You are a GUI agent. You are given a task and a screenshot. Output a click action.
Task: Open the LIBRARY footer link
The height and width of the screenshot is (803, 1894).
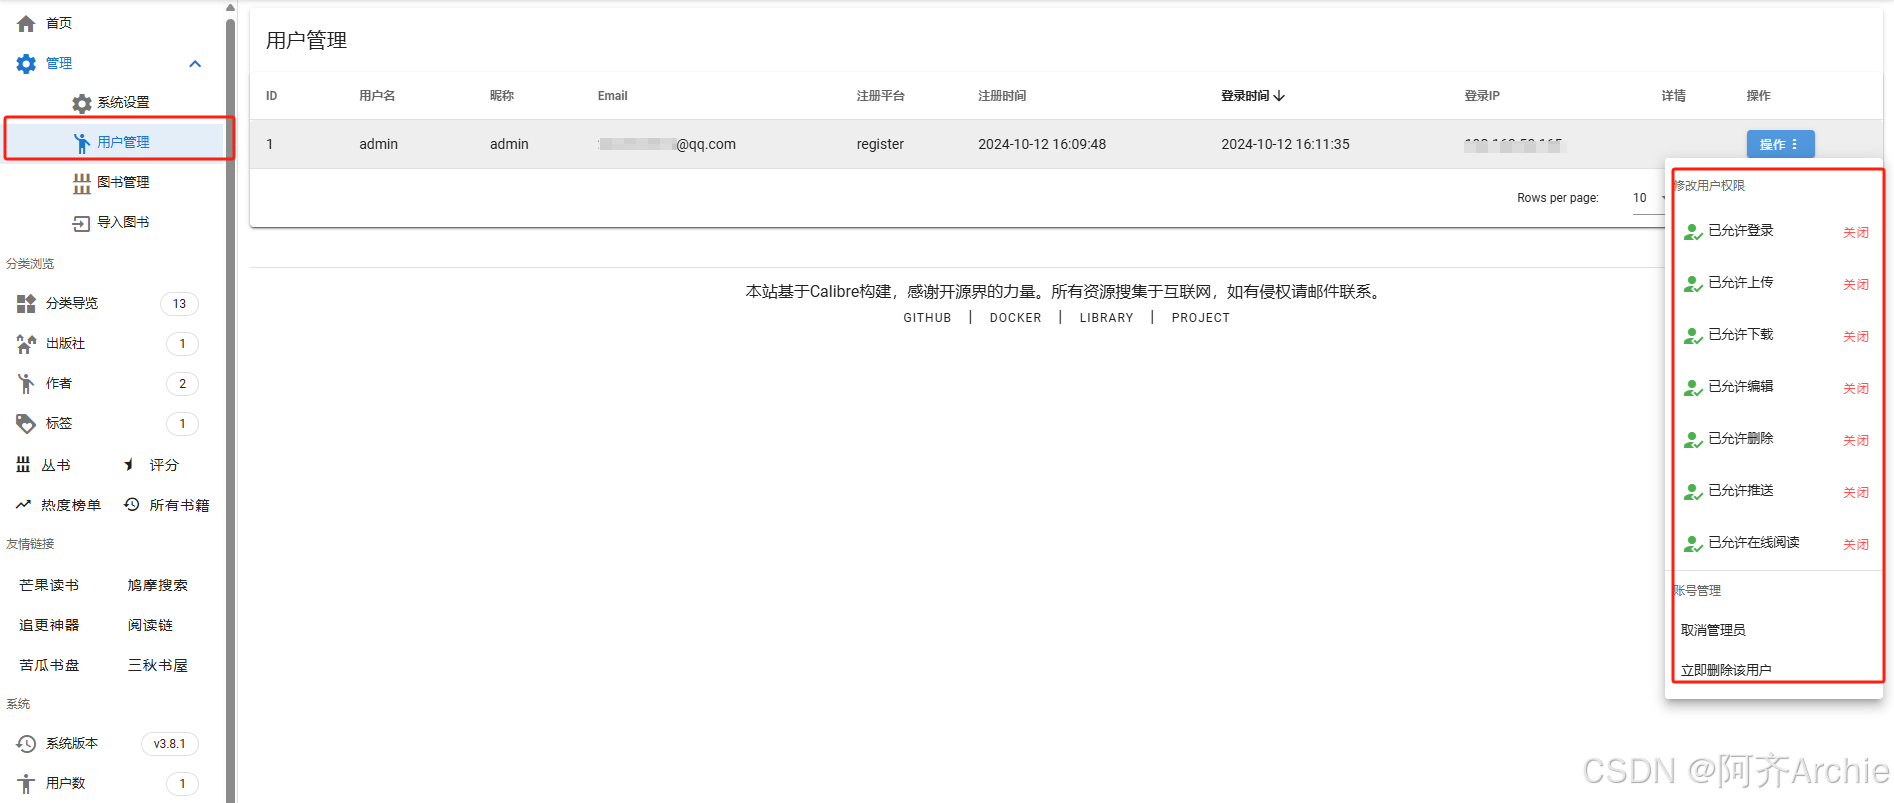tap(1106, 318)
